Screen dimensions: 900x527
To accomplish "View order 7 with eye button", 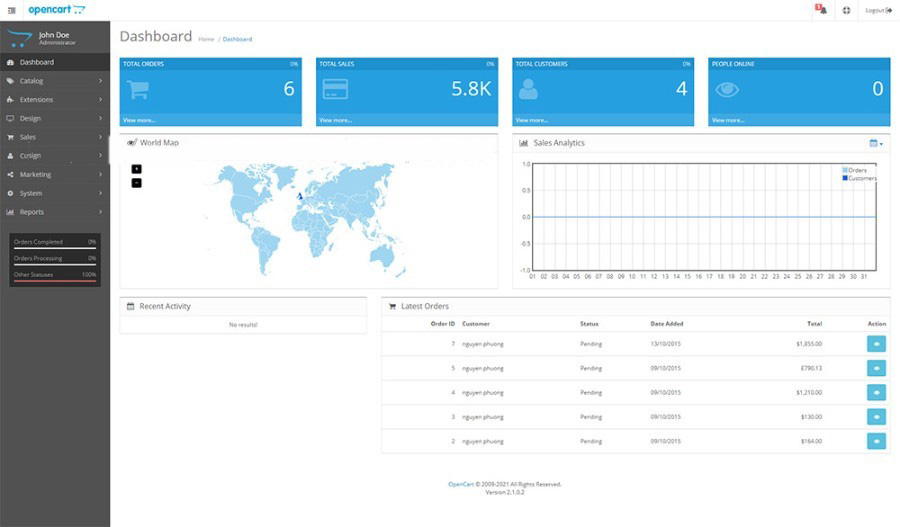I will pyautogui.click(x=876, y=344).
